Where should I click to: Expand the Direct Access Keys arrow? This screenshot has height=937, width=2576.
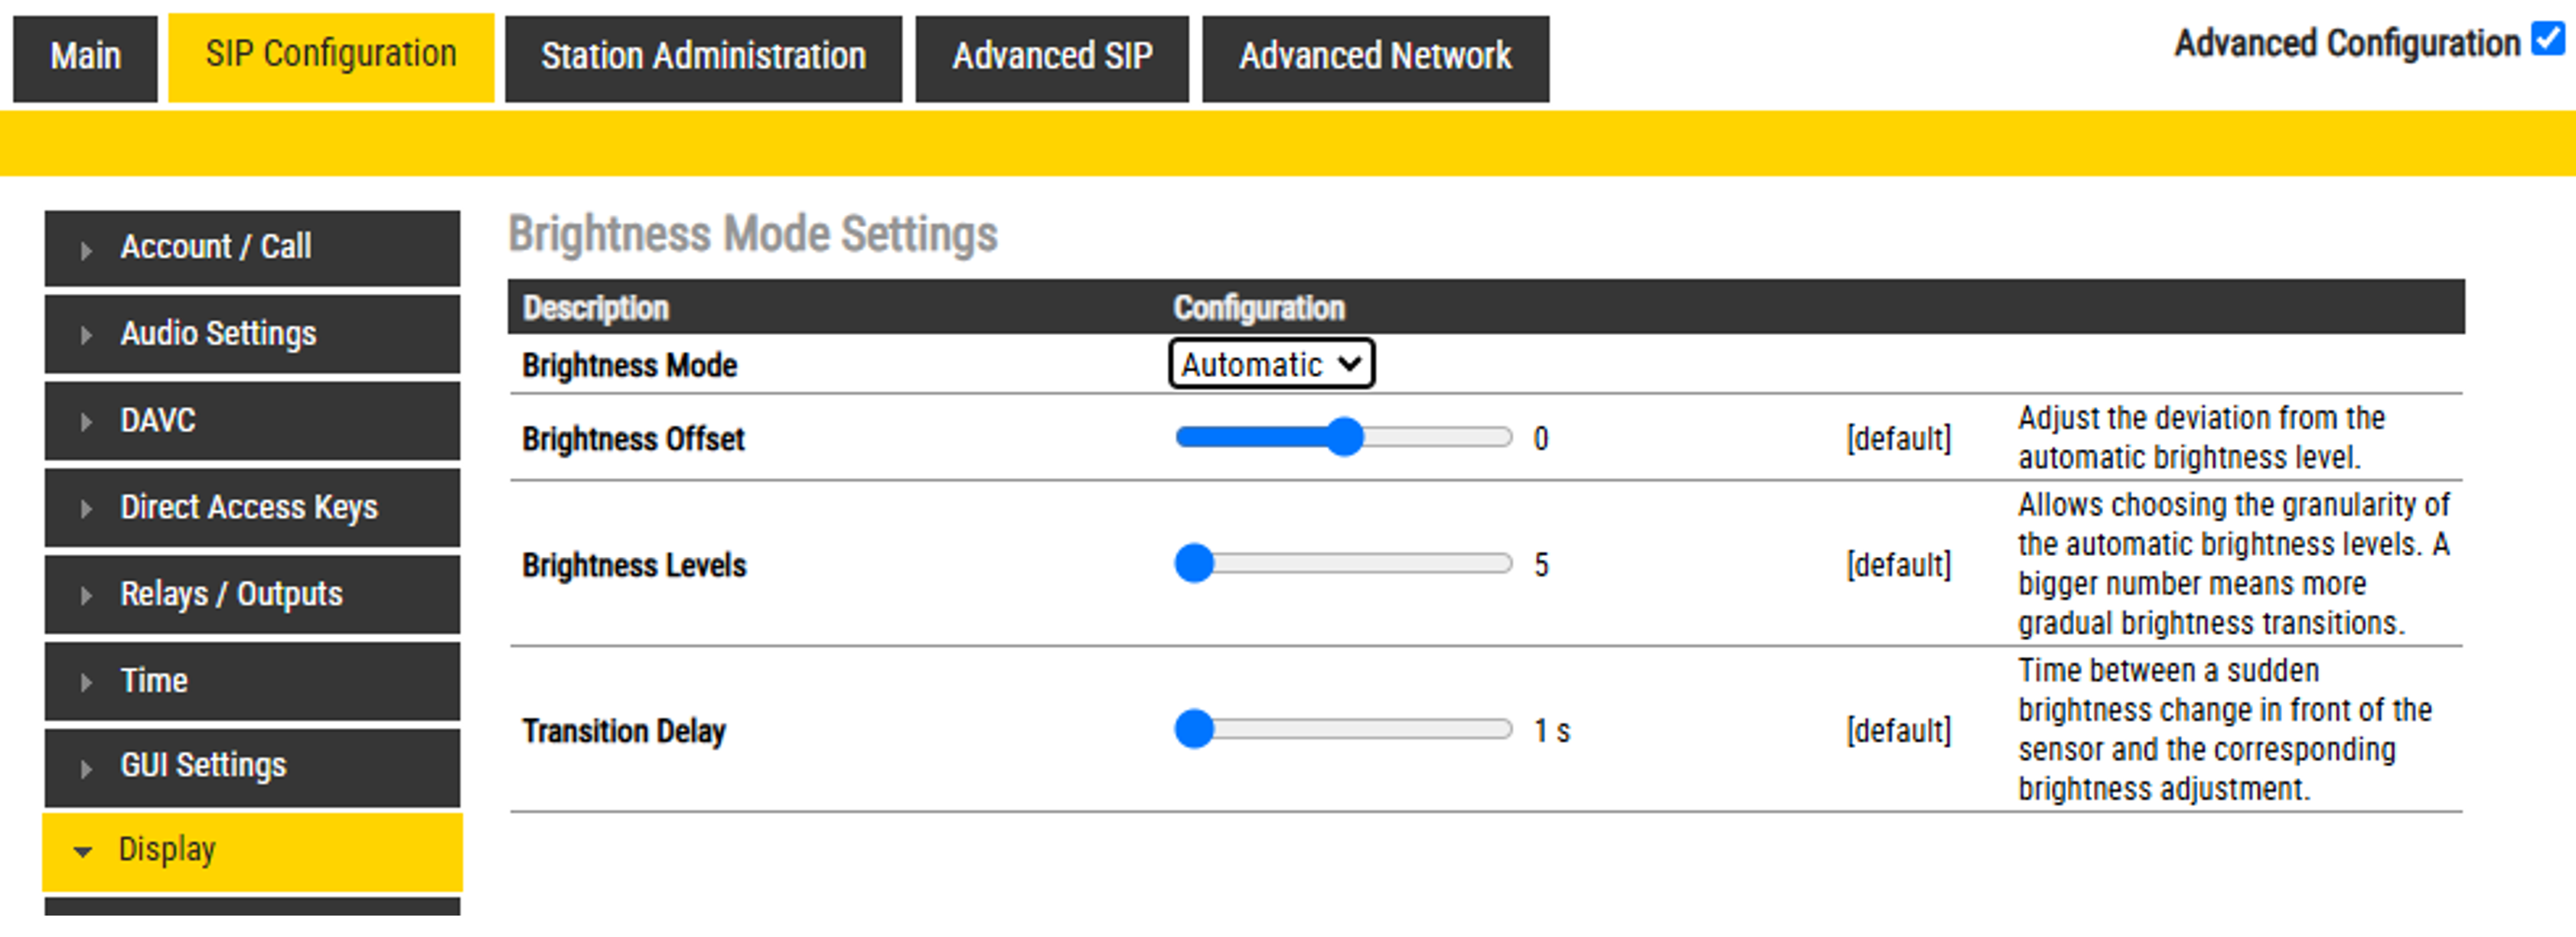pos(86,508)
